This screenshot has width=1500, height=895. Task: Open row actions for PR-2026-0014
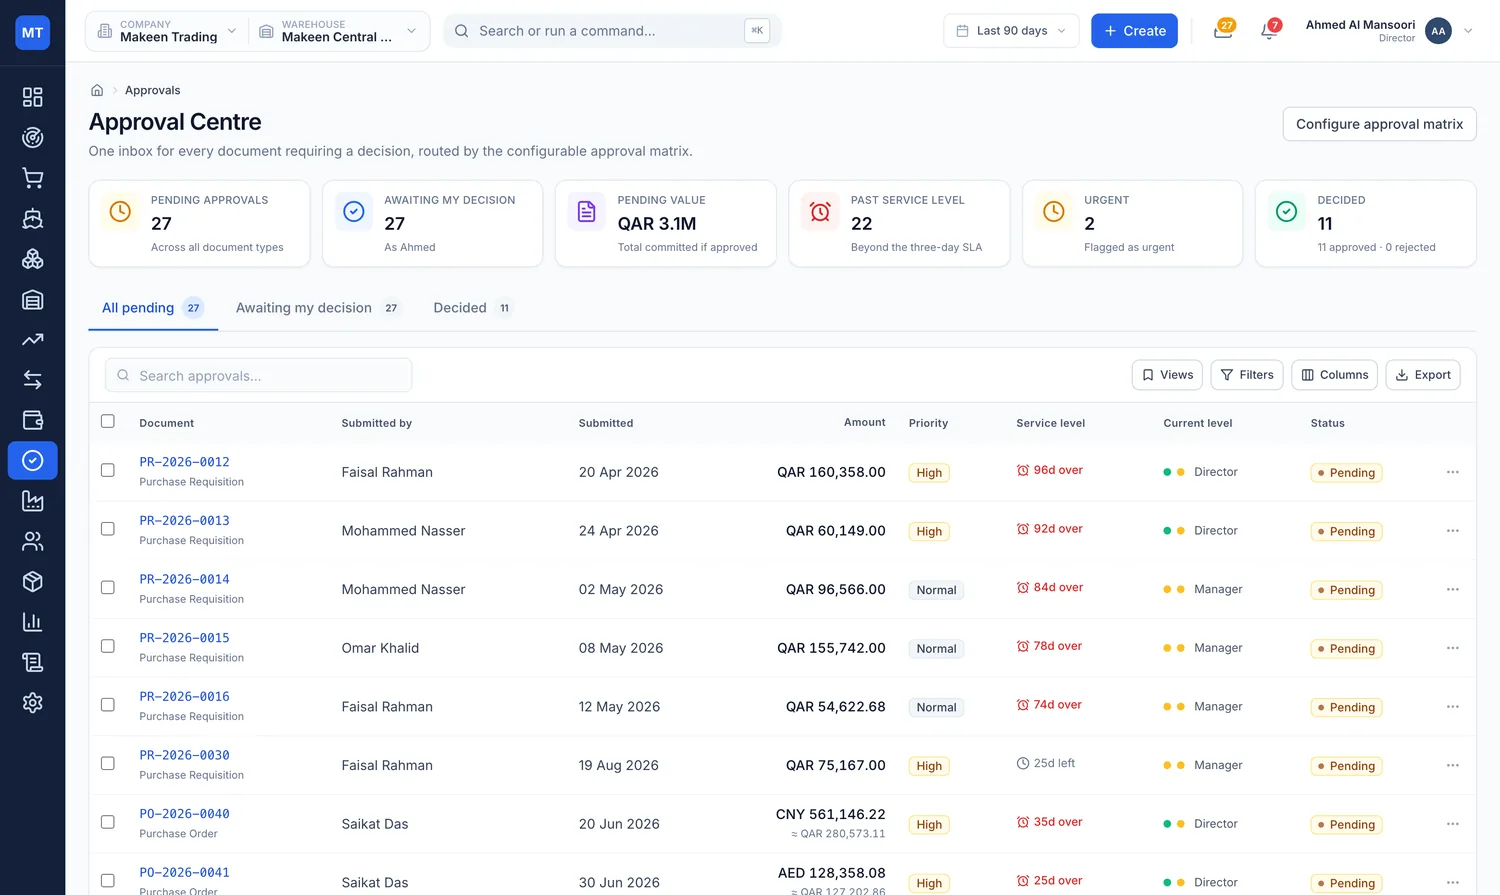1452,589
